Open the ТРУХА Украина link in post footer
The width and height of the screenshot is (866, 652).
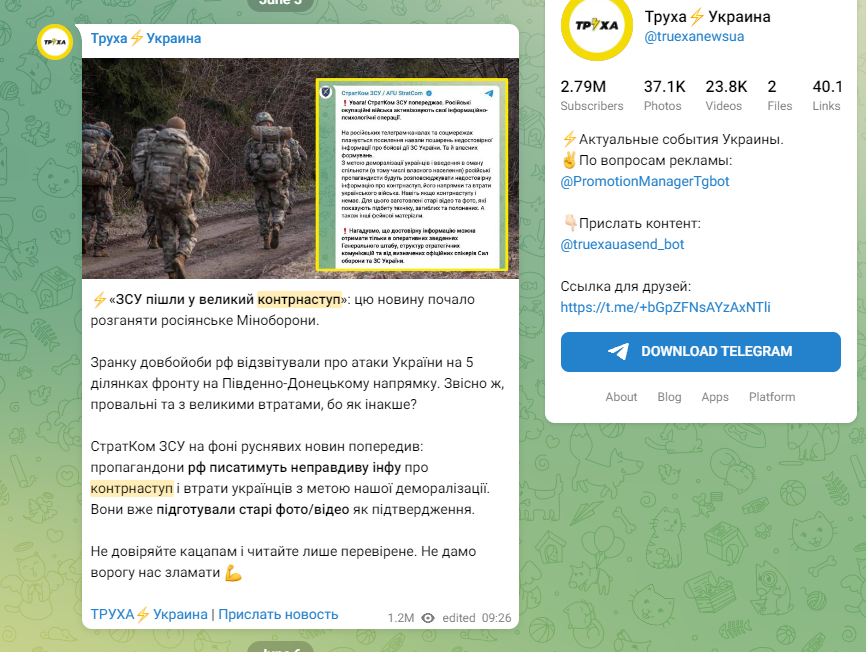pos(149,614)
